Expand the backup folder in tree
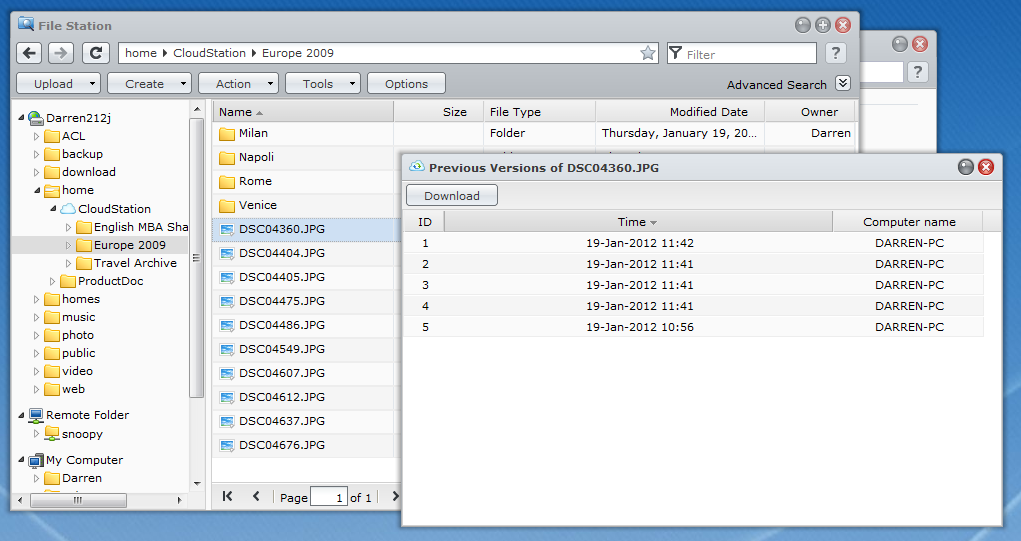This screenshot has width=1021, height=541. (36, 154)
